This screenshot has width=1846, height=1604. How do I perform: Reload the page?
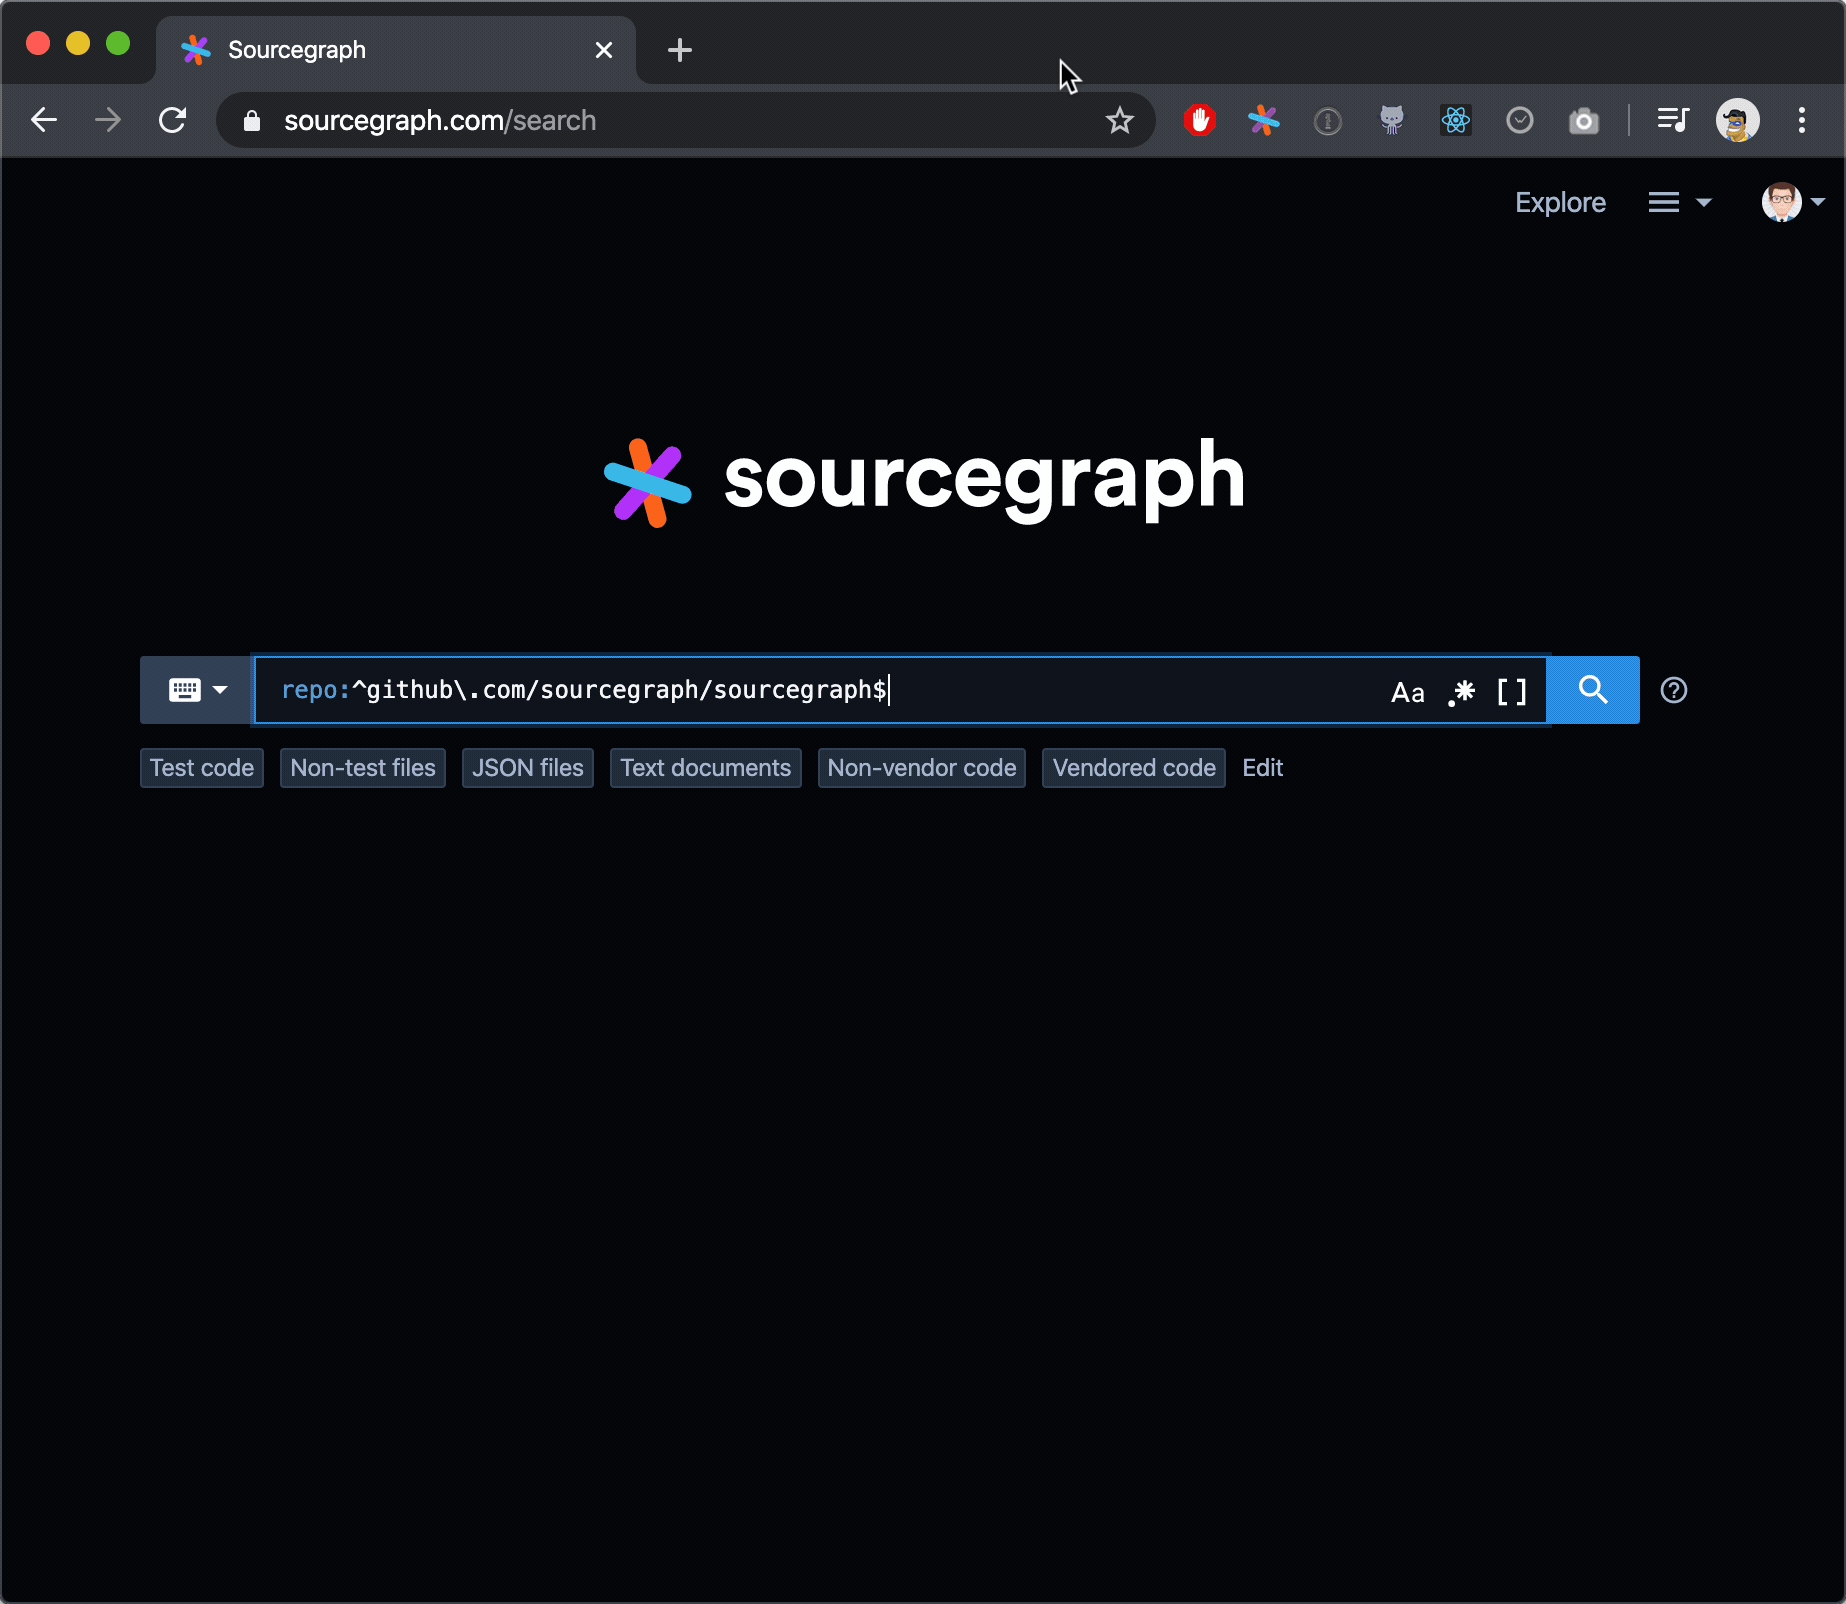tap(172, 120)
